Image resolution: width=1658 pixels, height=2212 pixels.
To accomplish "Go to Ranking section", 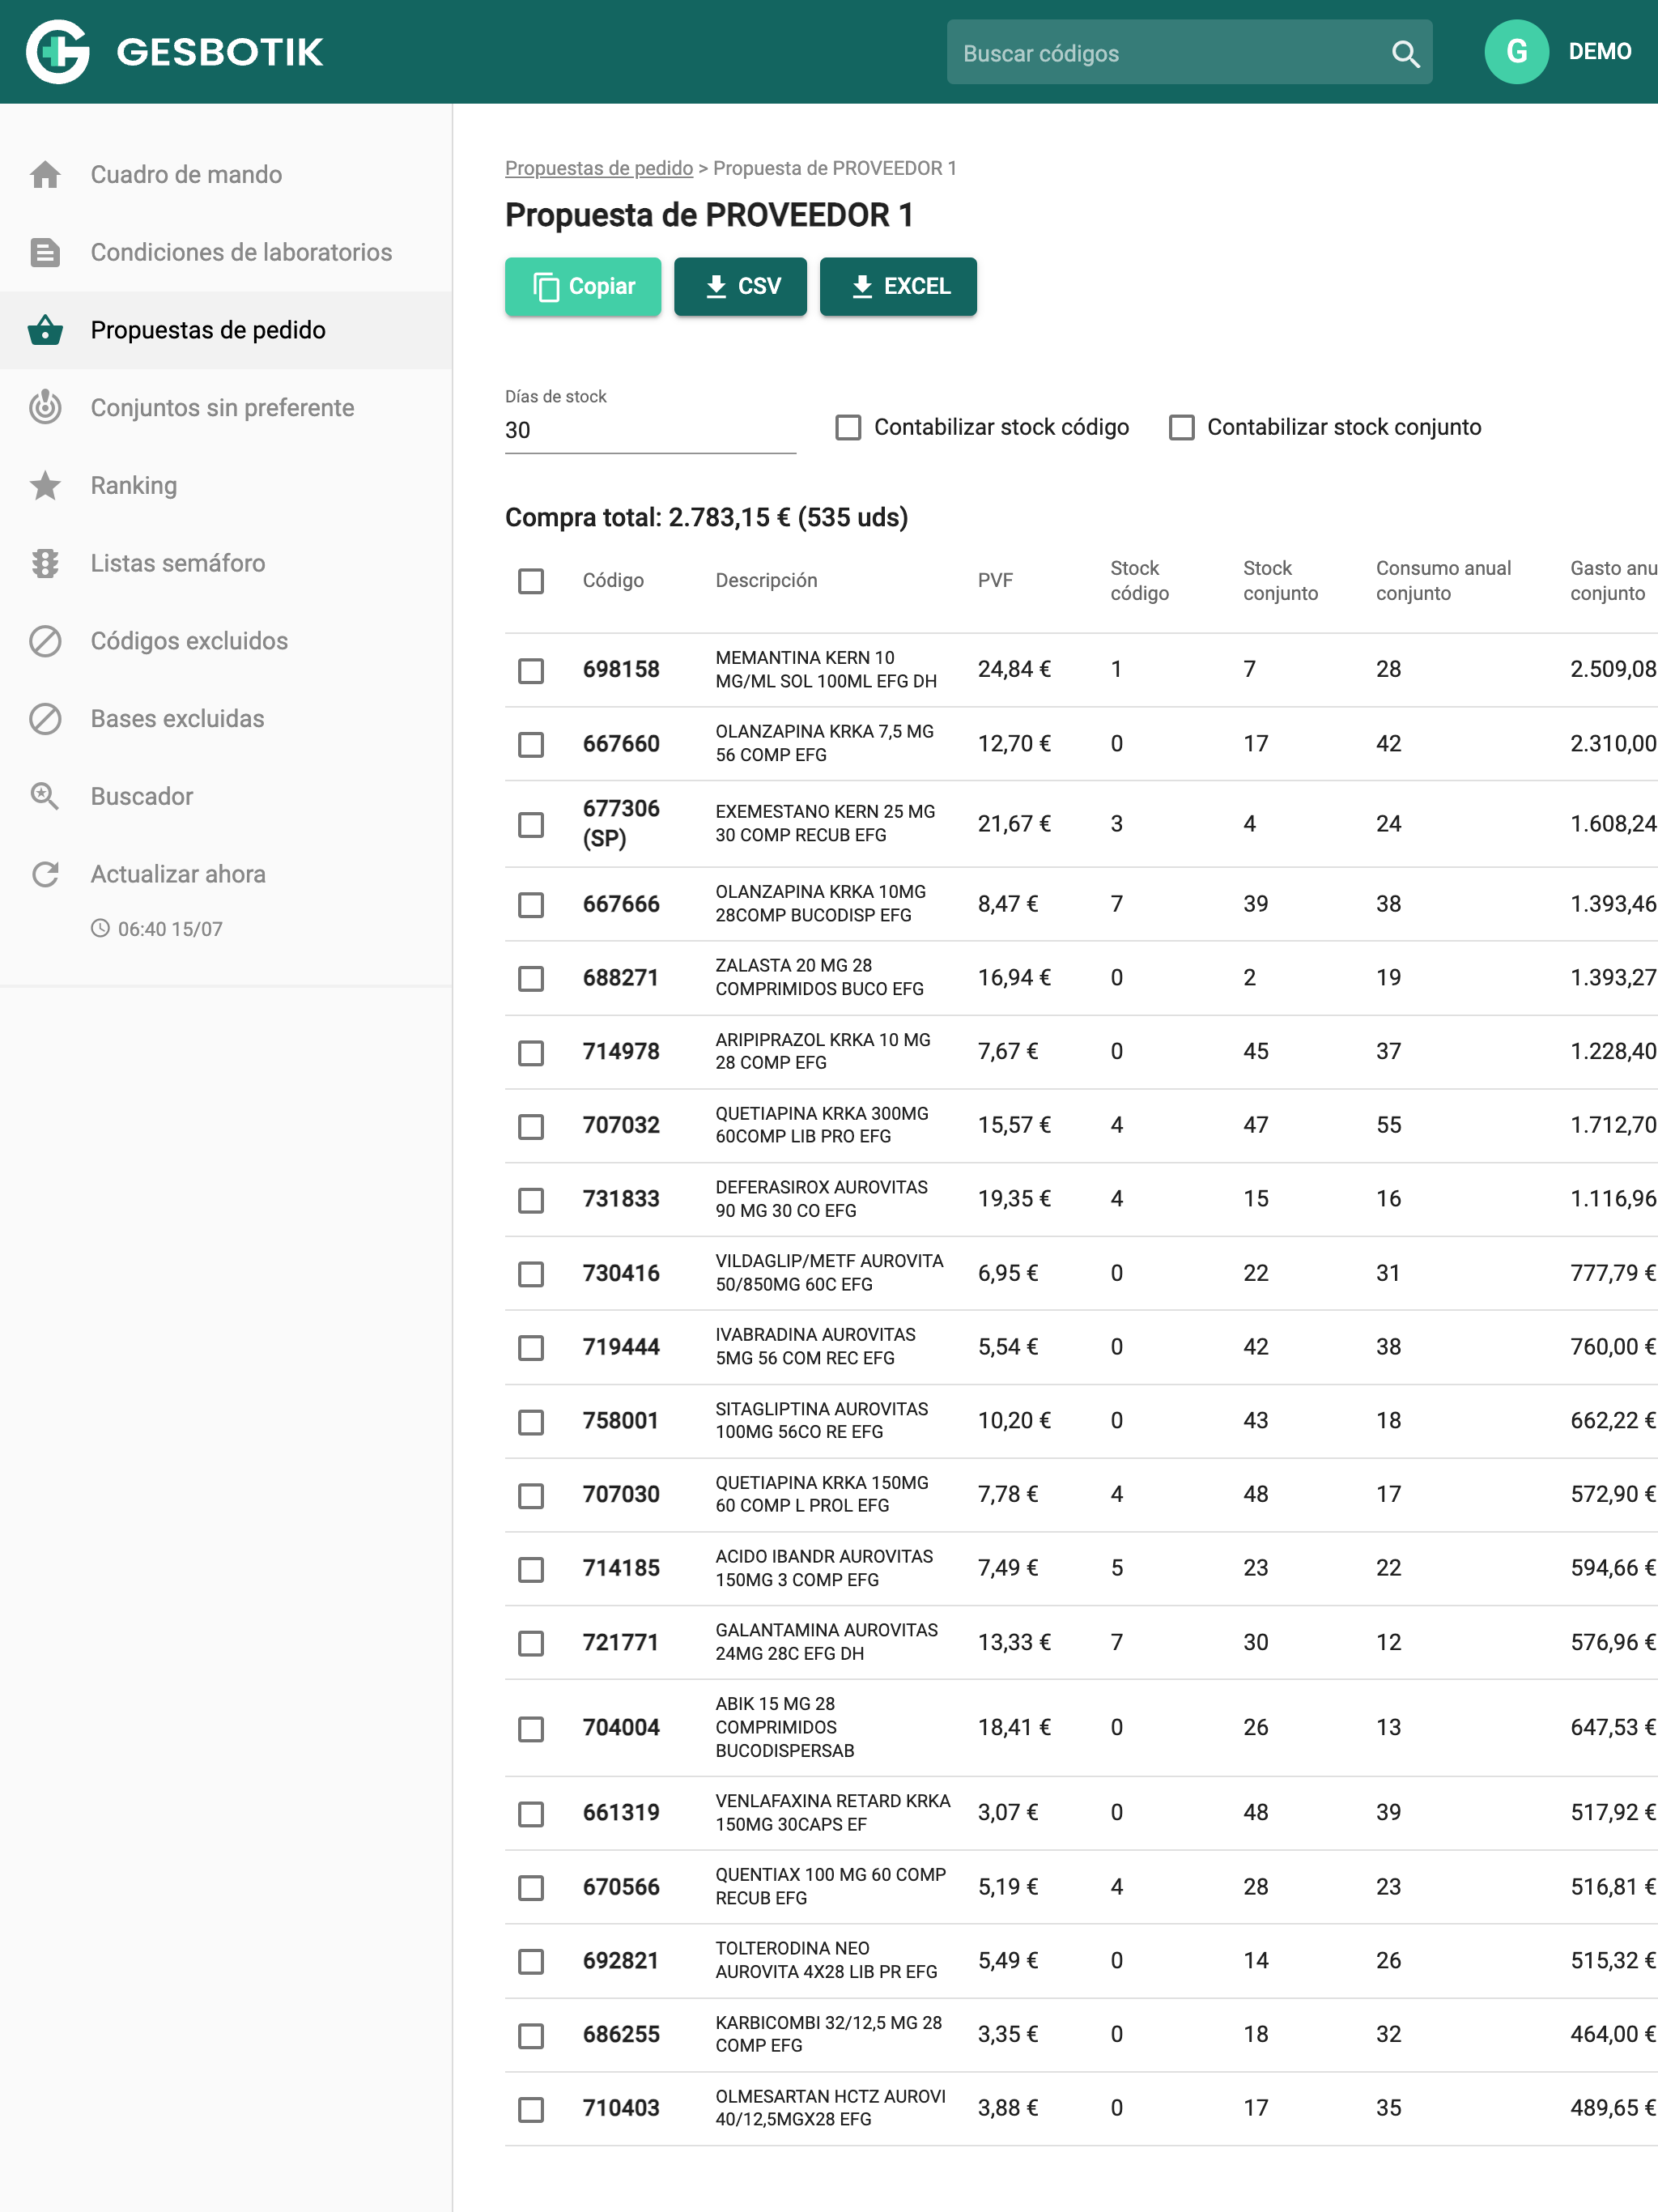I will pyautogui.click(x=226, y=485).
